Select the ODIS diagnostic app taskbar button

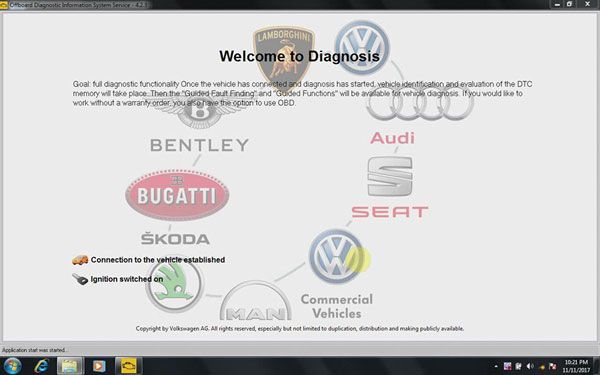click(129, 366)
